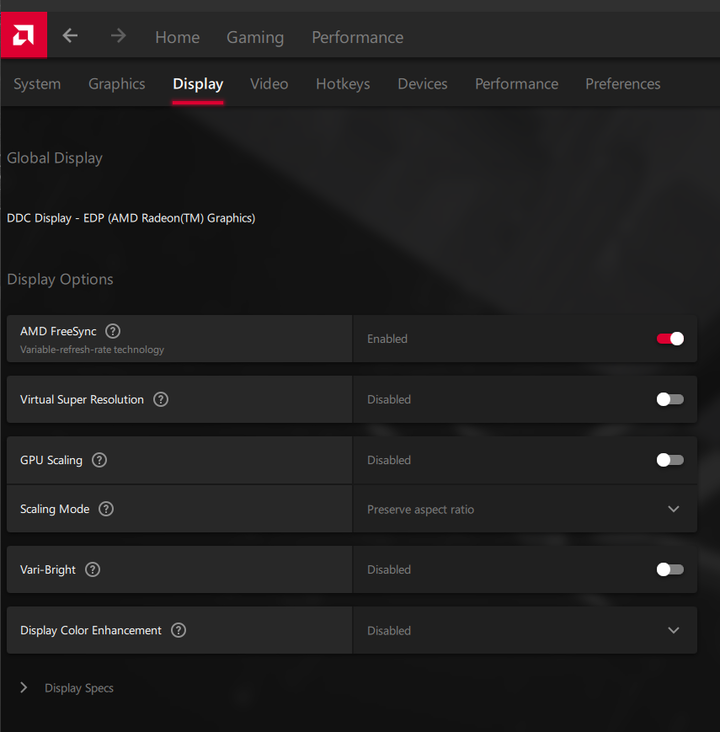Screen dimensions: 720x732
Task: Switch to the Preferences tab
Action: coord(623,84)
